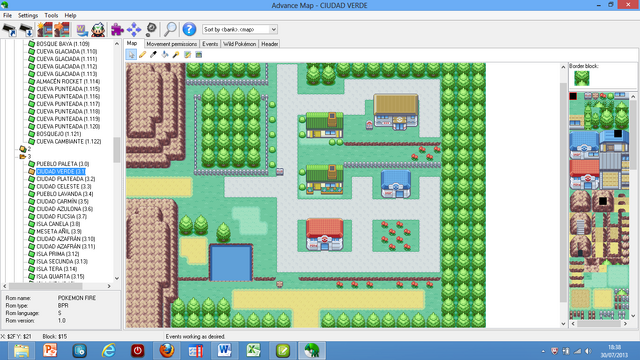The height and width of the screenshot is (360, 640).
Task: Click the blue four-arrow move icon
Action: (134, 30)
